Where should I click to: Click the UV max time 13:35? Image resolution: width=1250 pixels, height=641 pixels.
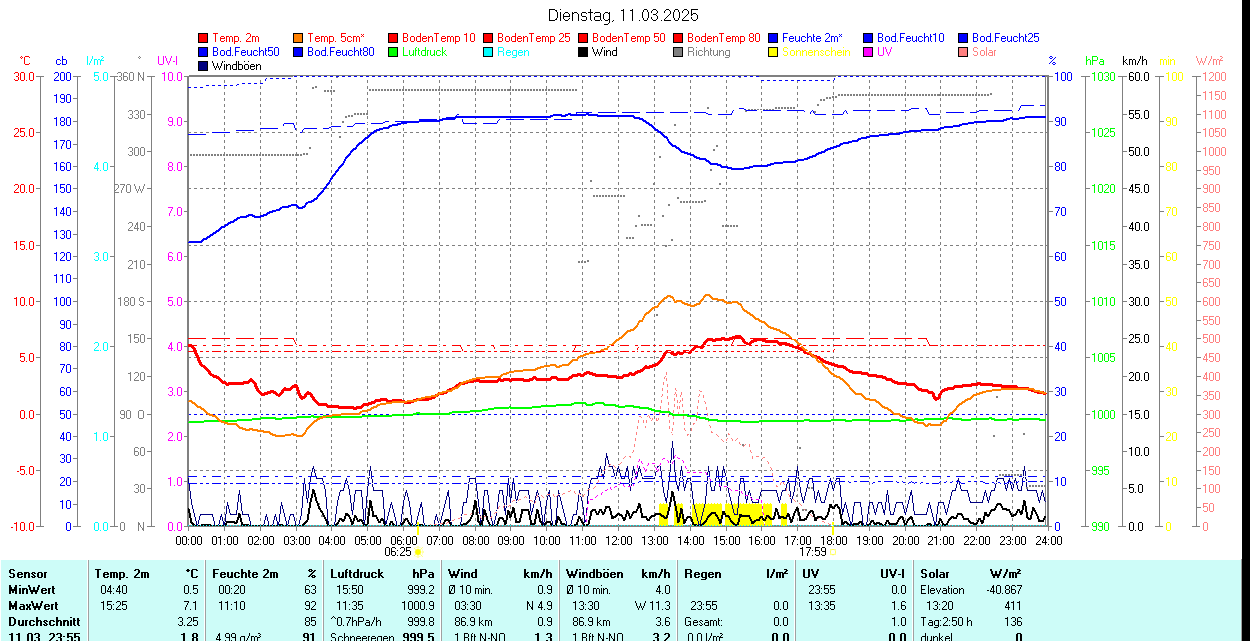click(823, 606)
